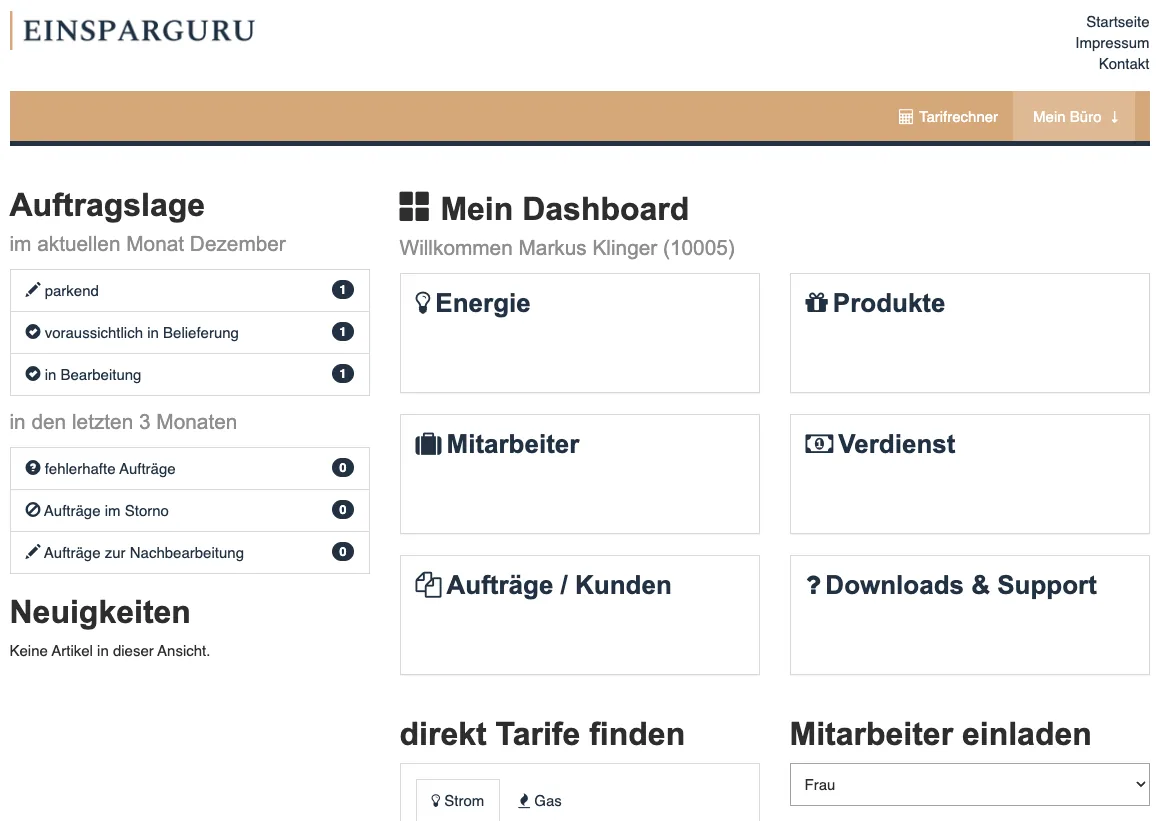Viewport: 1165px width, 821px height.
Task: Click the question mark on the Downloads & Support card
Action: pos(814,585)
